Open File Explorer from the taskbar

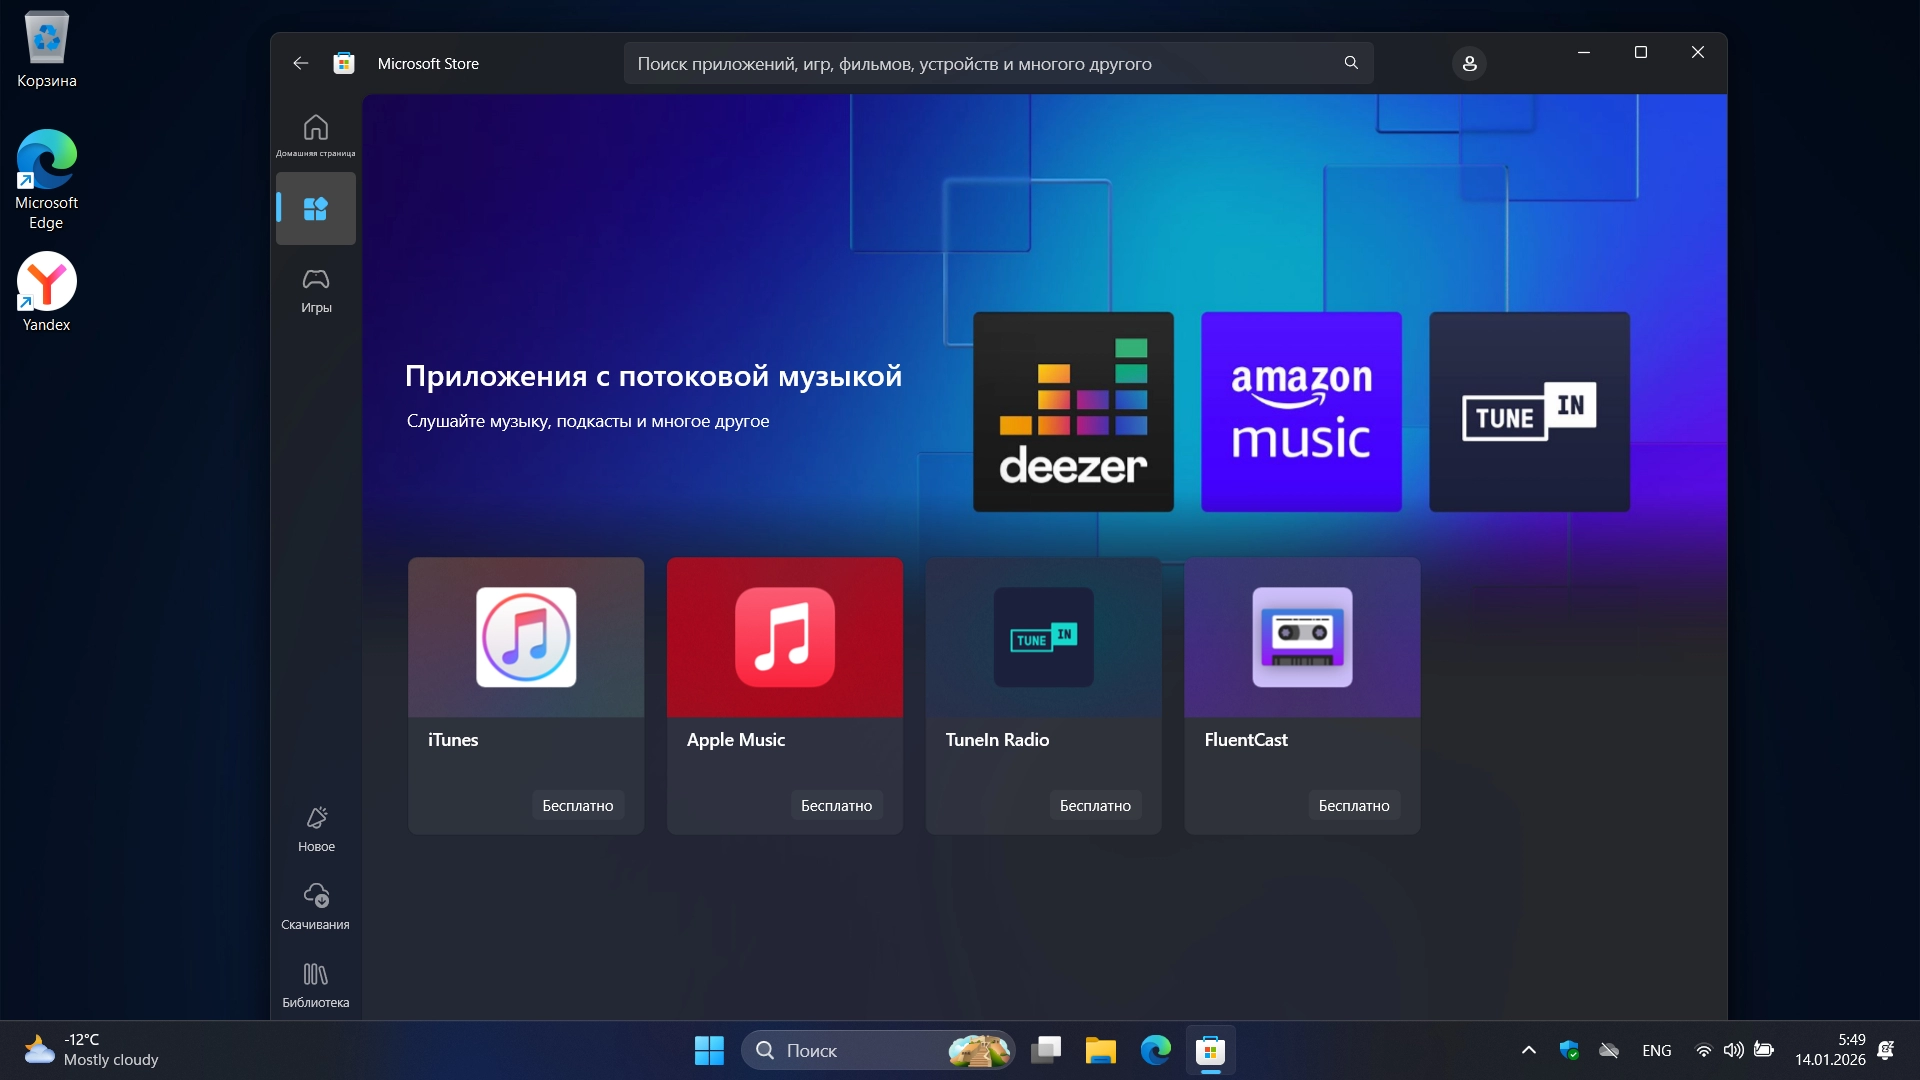(x=1100, y=1051)
